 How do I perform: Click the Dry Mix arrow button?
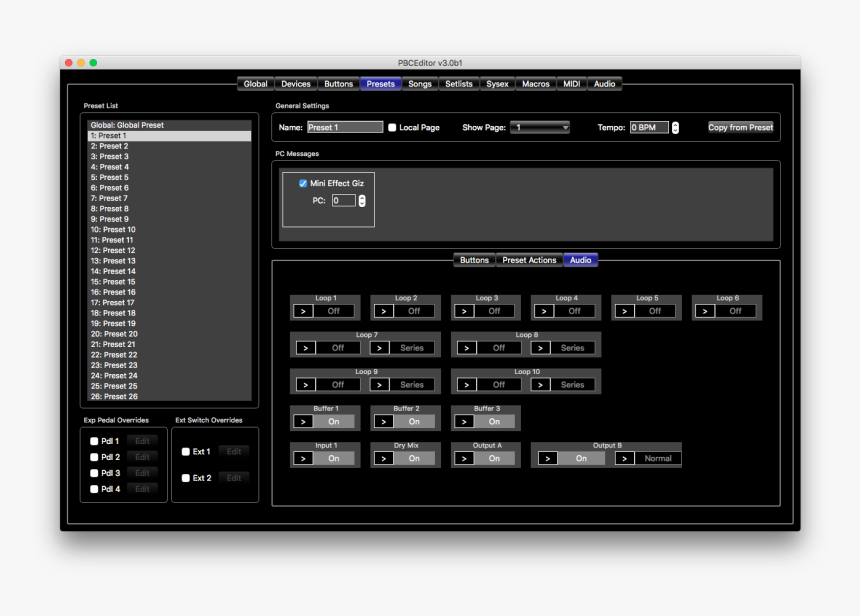point(384,459)
